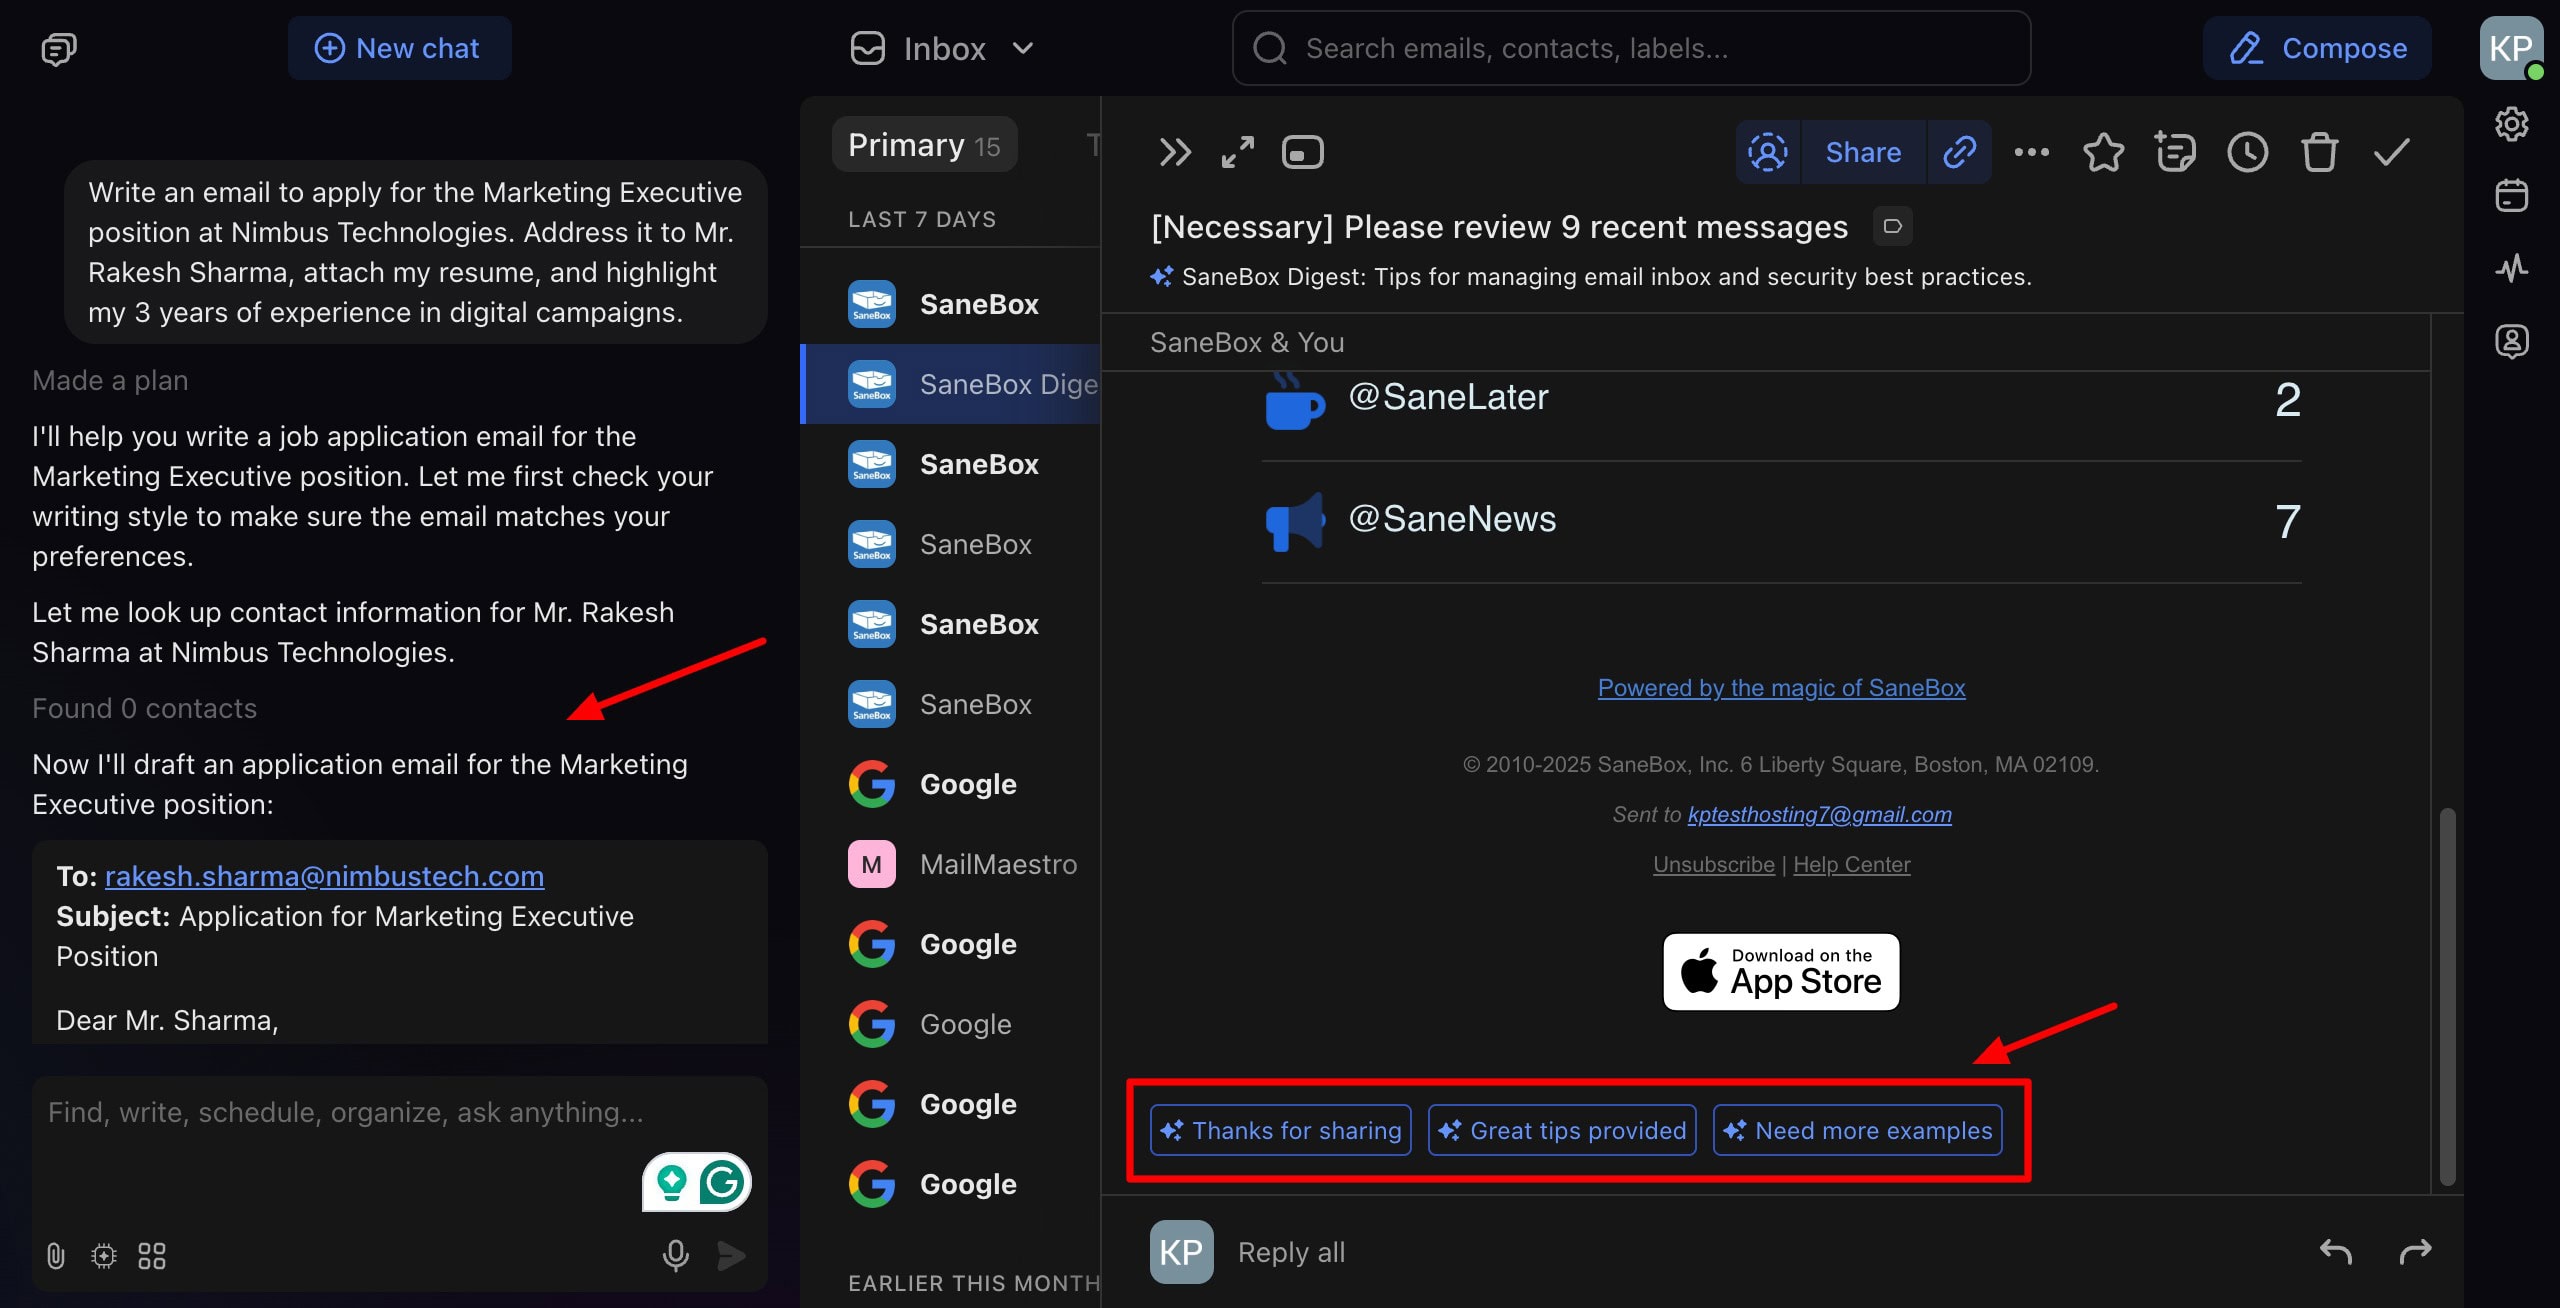Click the microphone icon in chat input
This screenshot has height=1308, width=2560.
(x=675, y=1255)
